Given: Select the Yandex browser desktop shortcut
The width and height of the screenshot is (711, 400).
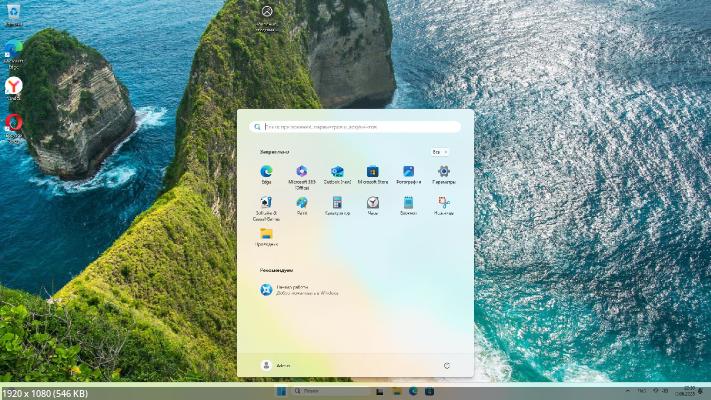Looking at the screenshot, I should [14, 88].
